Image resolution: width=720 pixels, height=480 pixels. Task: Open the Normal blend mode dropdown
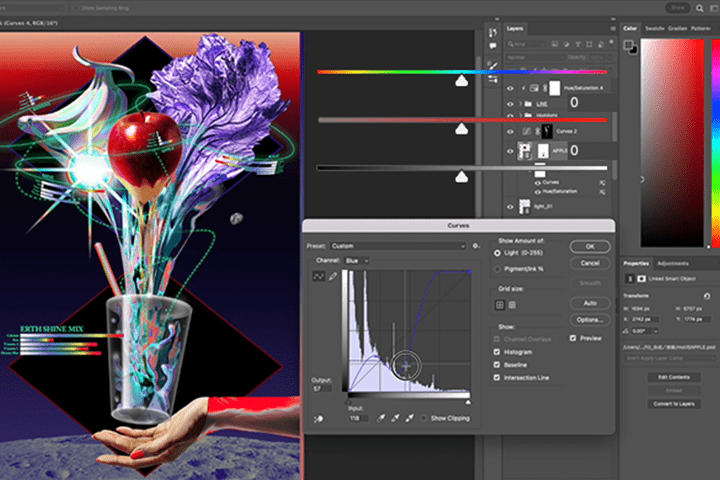coord(535,57)
